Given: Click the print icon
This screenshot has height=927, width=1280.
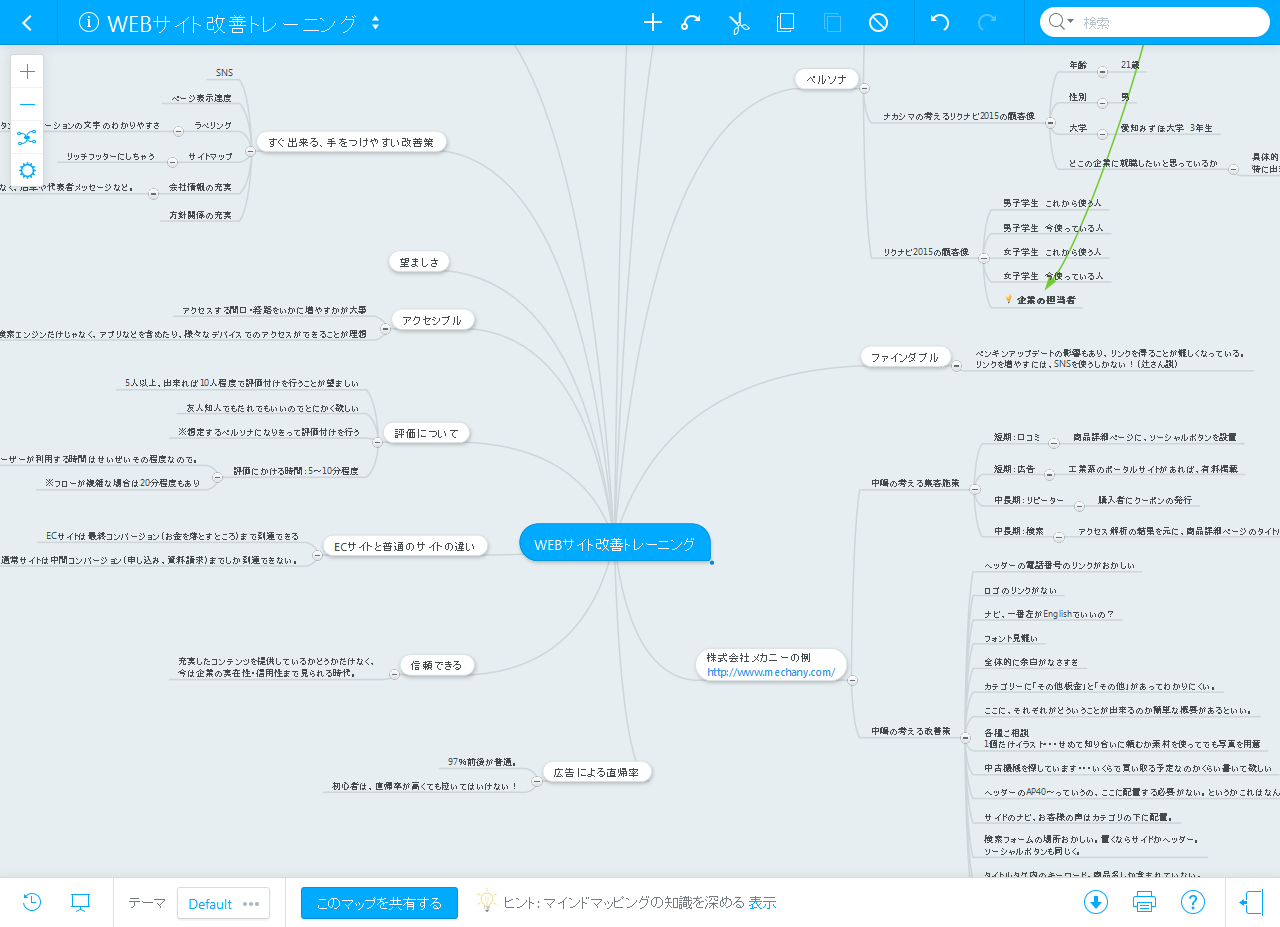Looking at the screenshot, I should [x=1144, y=902].
